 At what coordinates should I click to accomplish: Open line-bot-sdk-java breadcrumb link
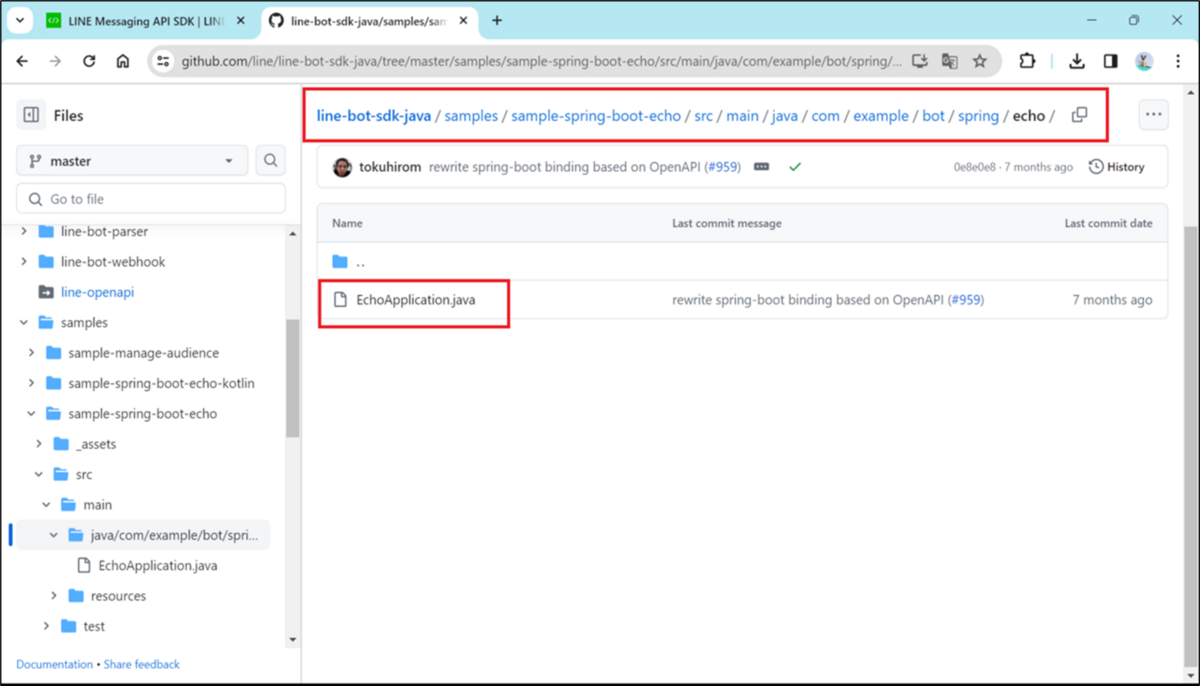[374, 116]
